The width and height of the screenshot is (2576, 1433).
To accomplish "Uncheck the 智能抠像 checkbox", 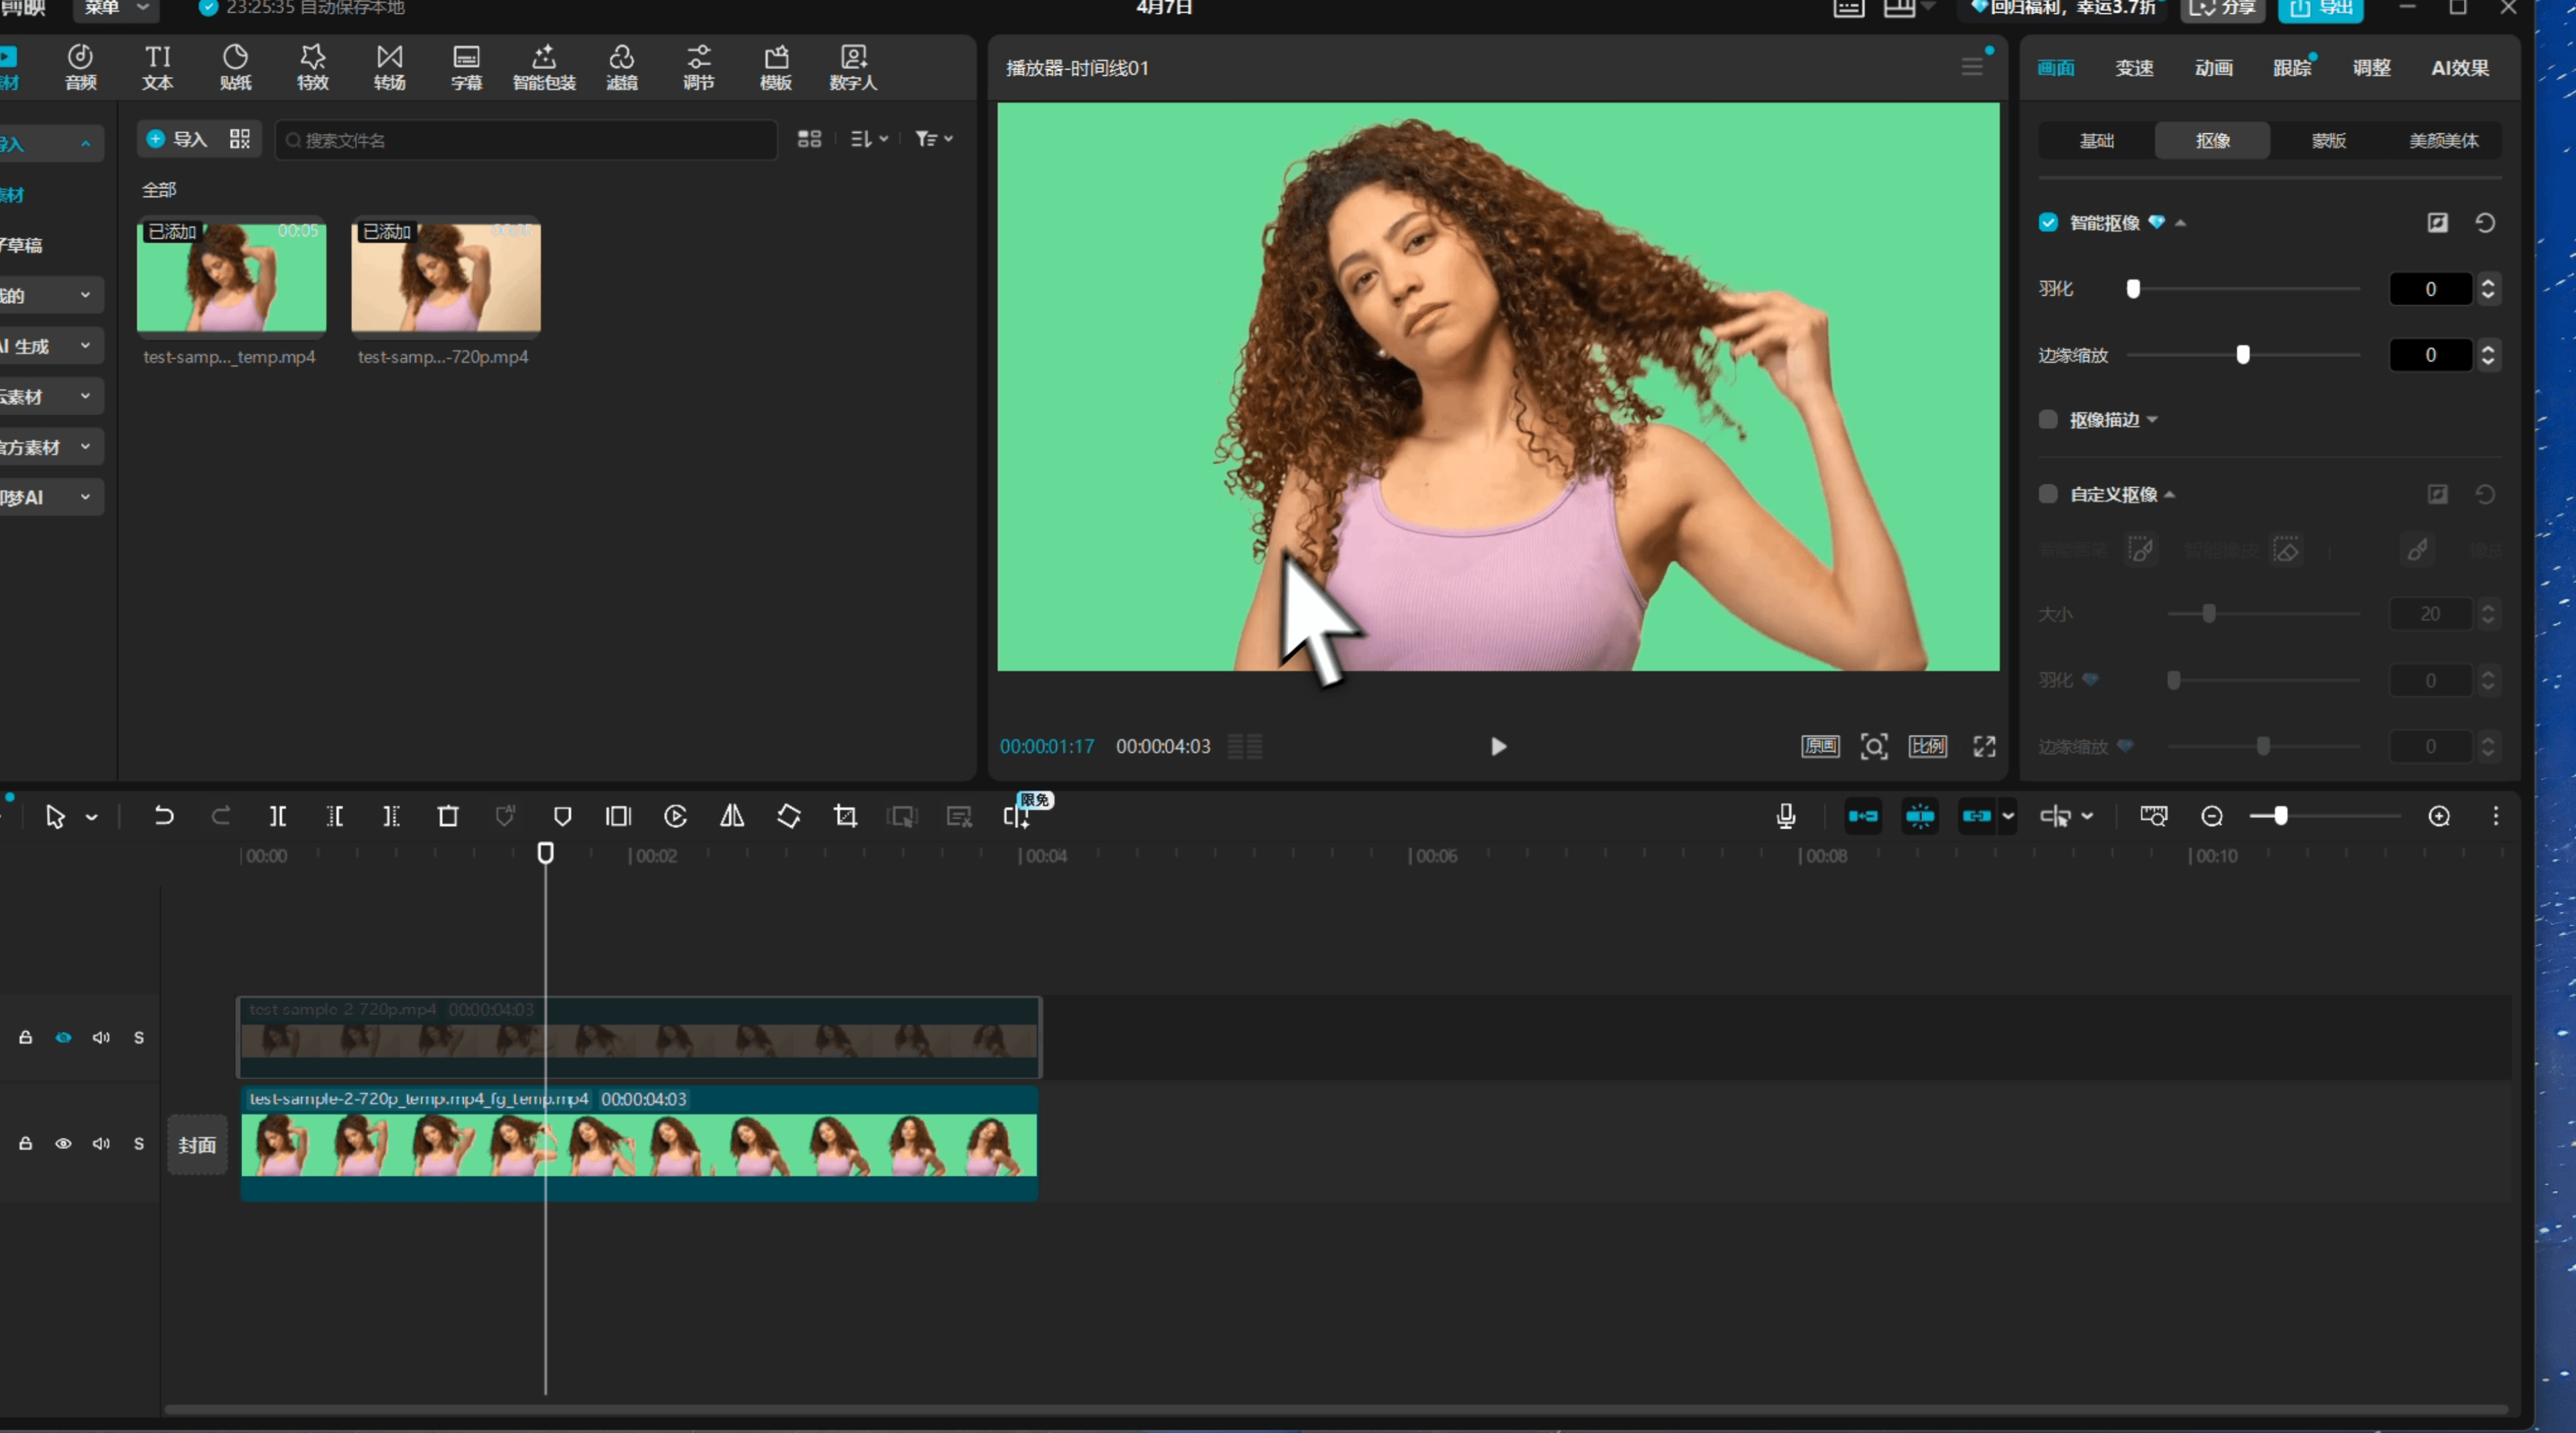I will [x=2048, y=222].
